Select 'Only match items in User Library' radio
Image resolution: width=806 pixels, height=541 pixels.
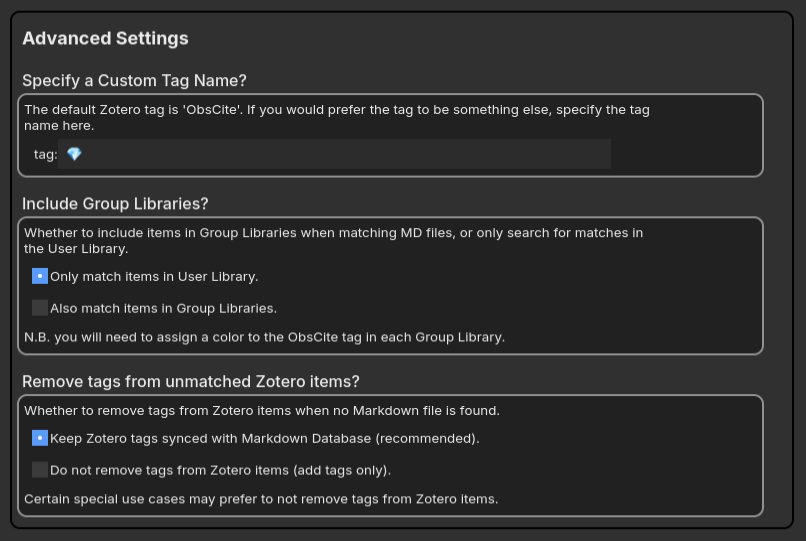[x=40, y=276]
